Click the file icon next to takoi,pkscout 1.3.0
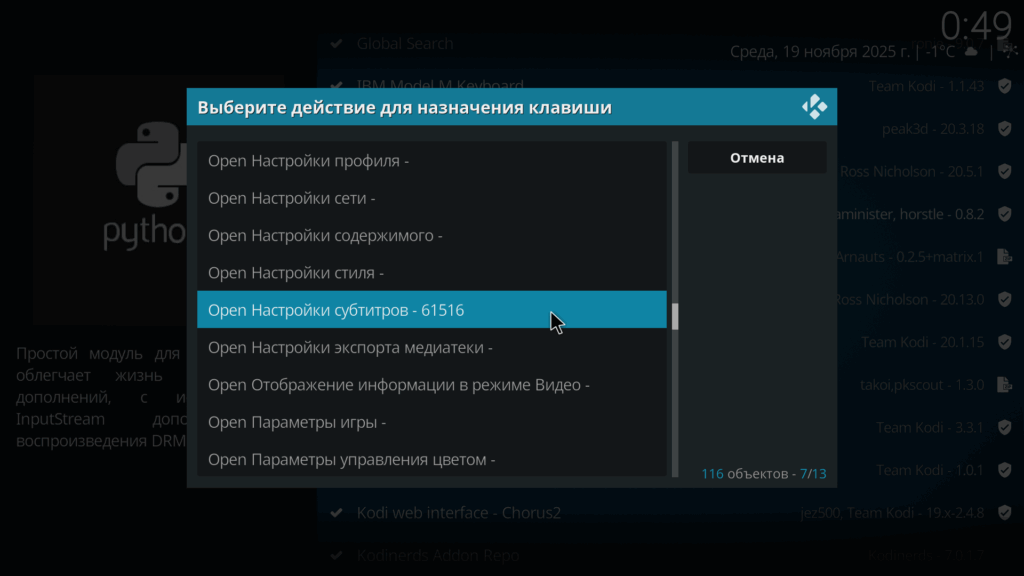The width and height of the screenshot is (1024, 576). coord(1004,385)
